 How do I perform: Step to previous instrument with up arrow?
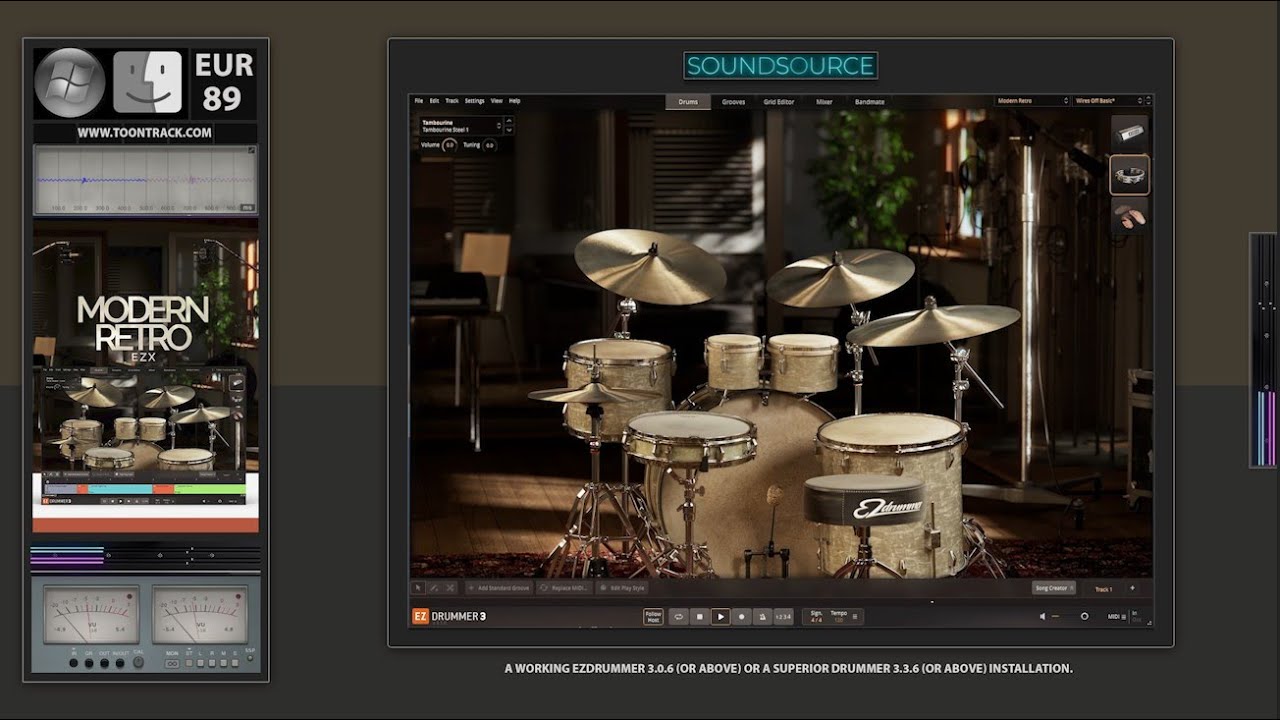[509, 120]
